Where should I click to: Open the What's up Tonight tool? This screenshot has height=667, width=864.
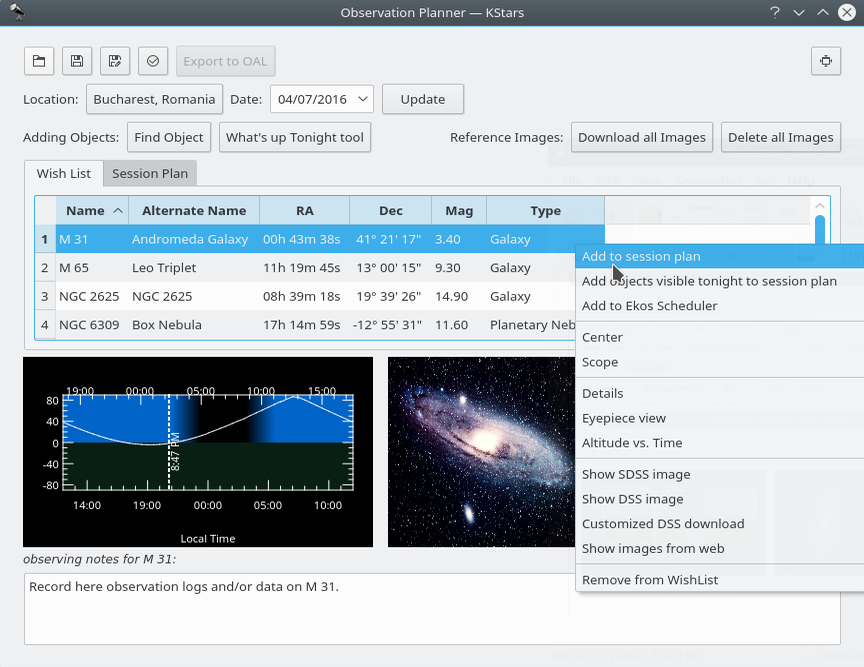(x=294, y=137)
